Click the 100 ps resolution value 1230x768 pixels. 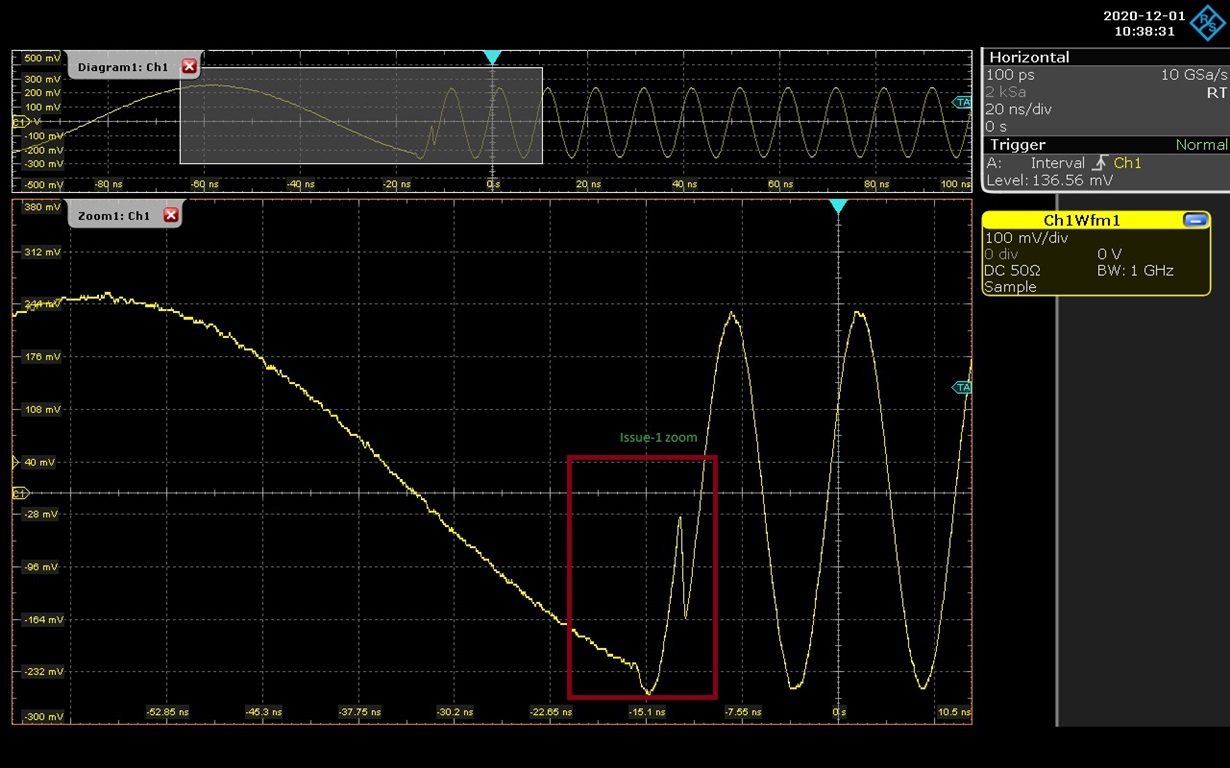pyautogui.click(x=1010, y=75)
